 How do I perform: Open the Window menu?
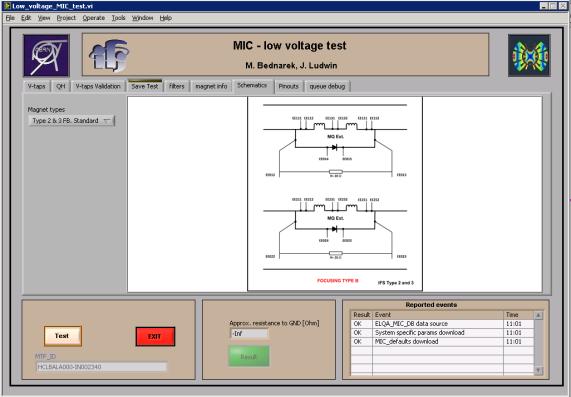tap(142, 18)
